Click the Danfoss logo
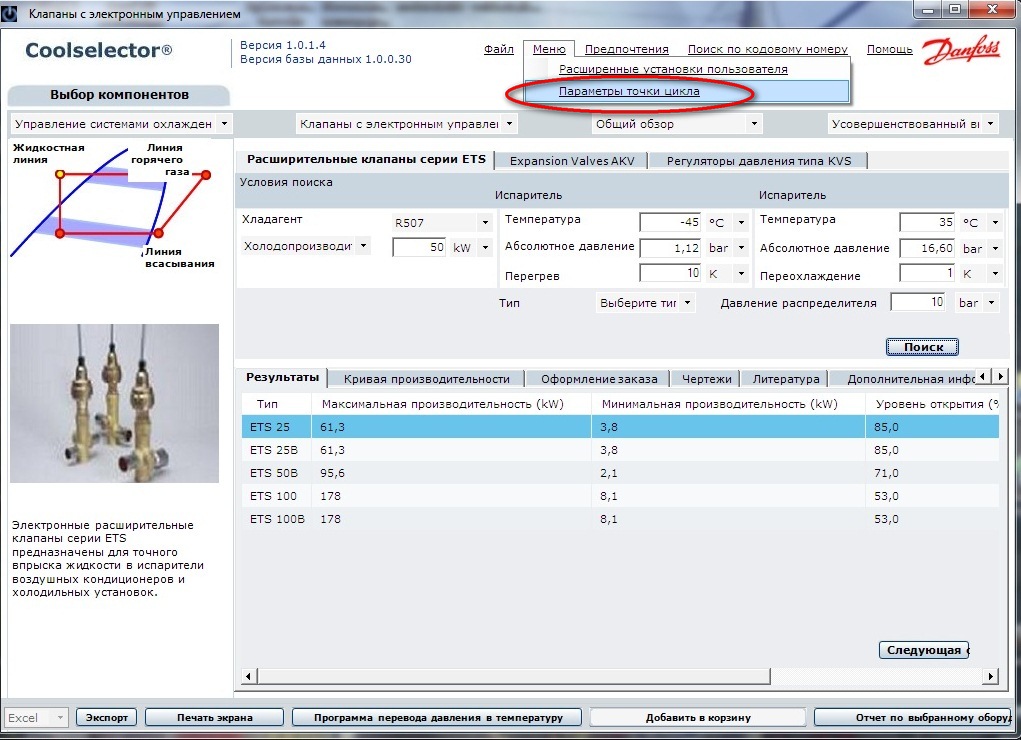Viewport: 1021px width, 740px height. click(x=961, y=50)
